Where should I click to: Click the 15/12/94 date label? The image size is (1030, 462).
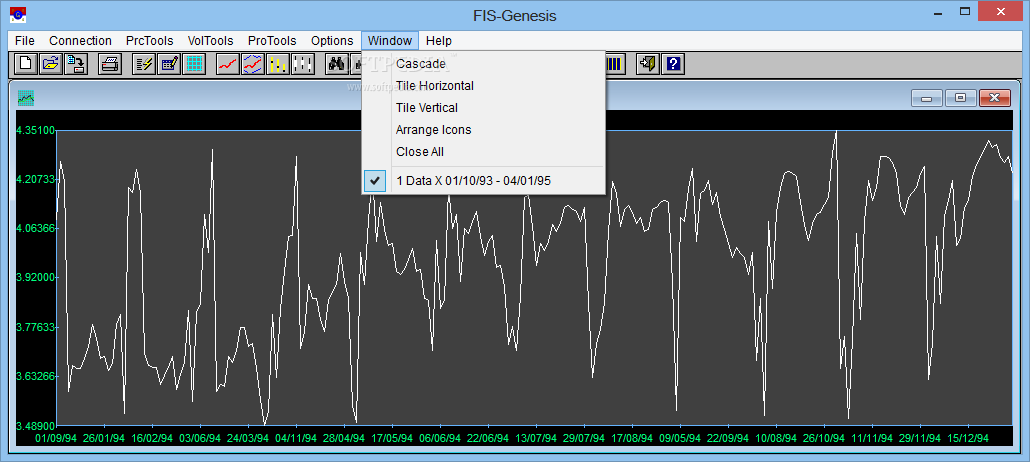pyautogui.click(x=968, y=438)
